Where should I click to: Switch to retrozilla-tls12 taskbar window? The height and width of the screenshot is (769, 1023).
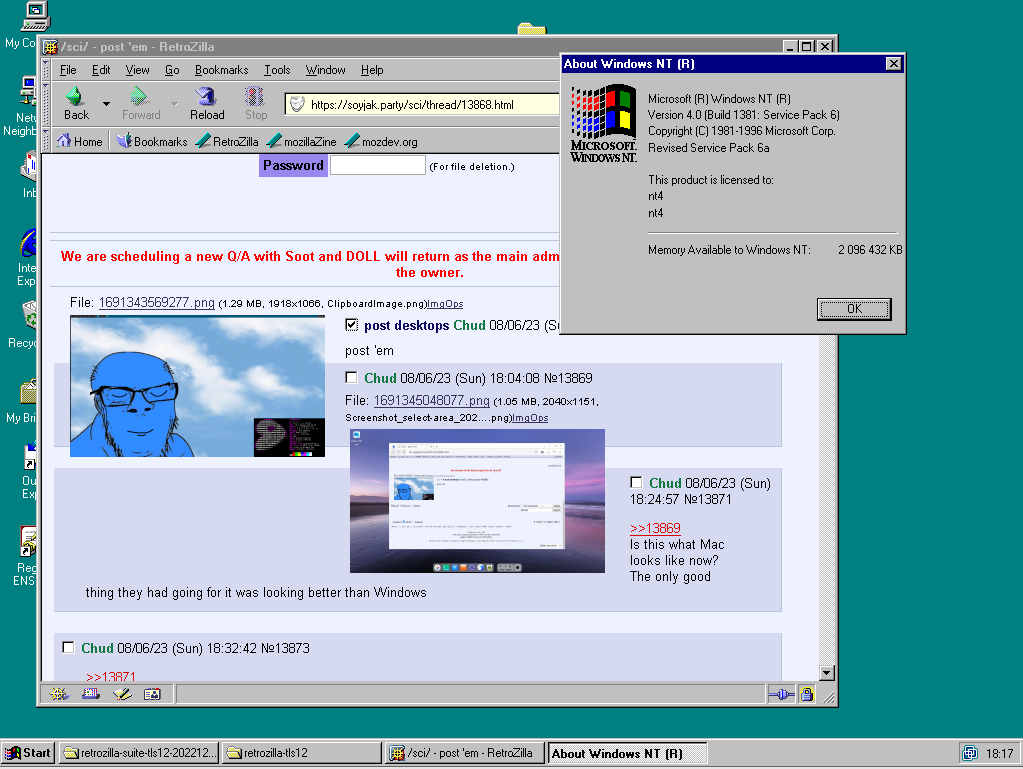[x=301, y=753]
